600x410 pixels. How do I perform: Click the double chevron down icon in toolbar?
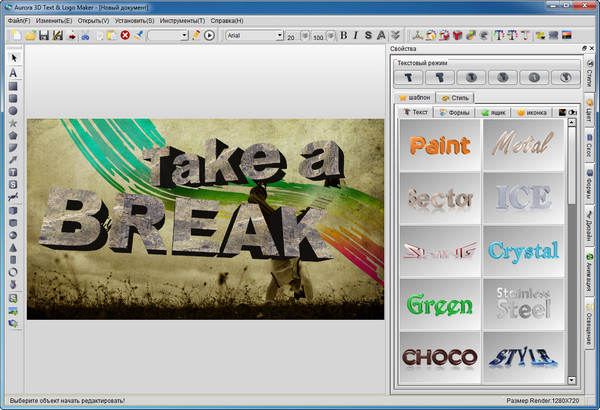tap(395, 35)
